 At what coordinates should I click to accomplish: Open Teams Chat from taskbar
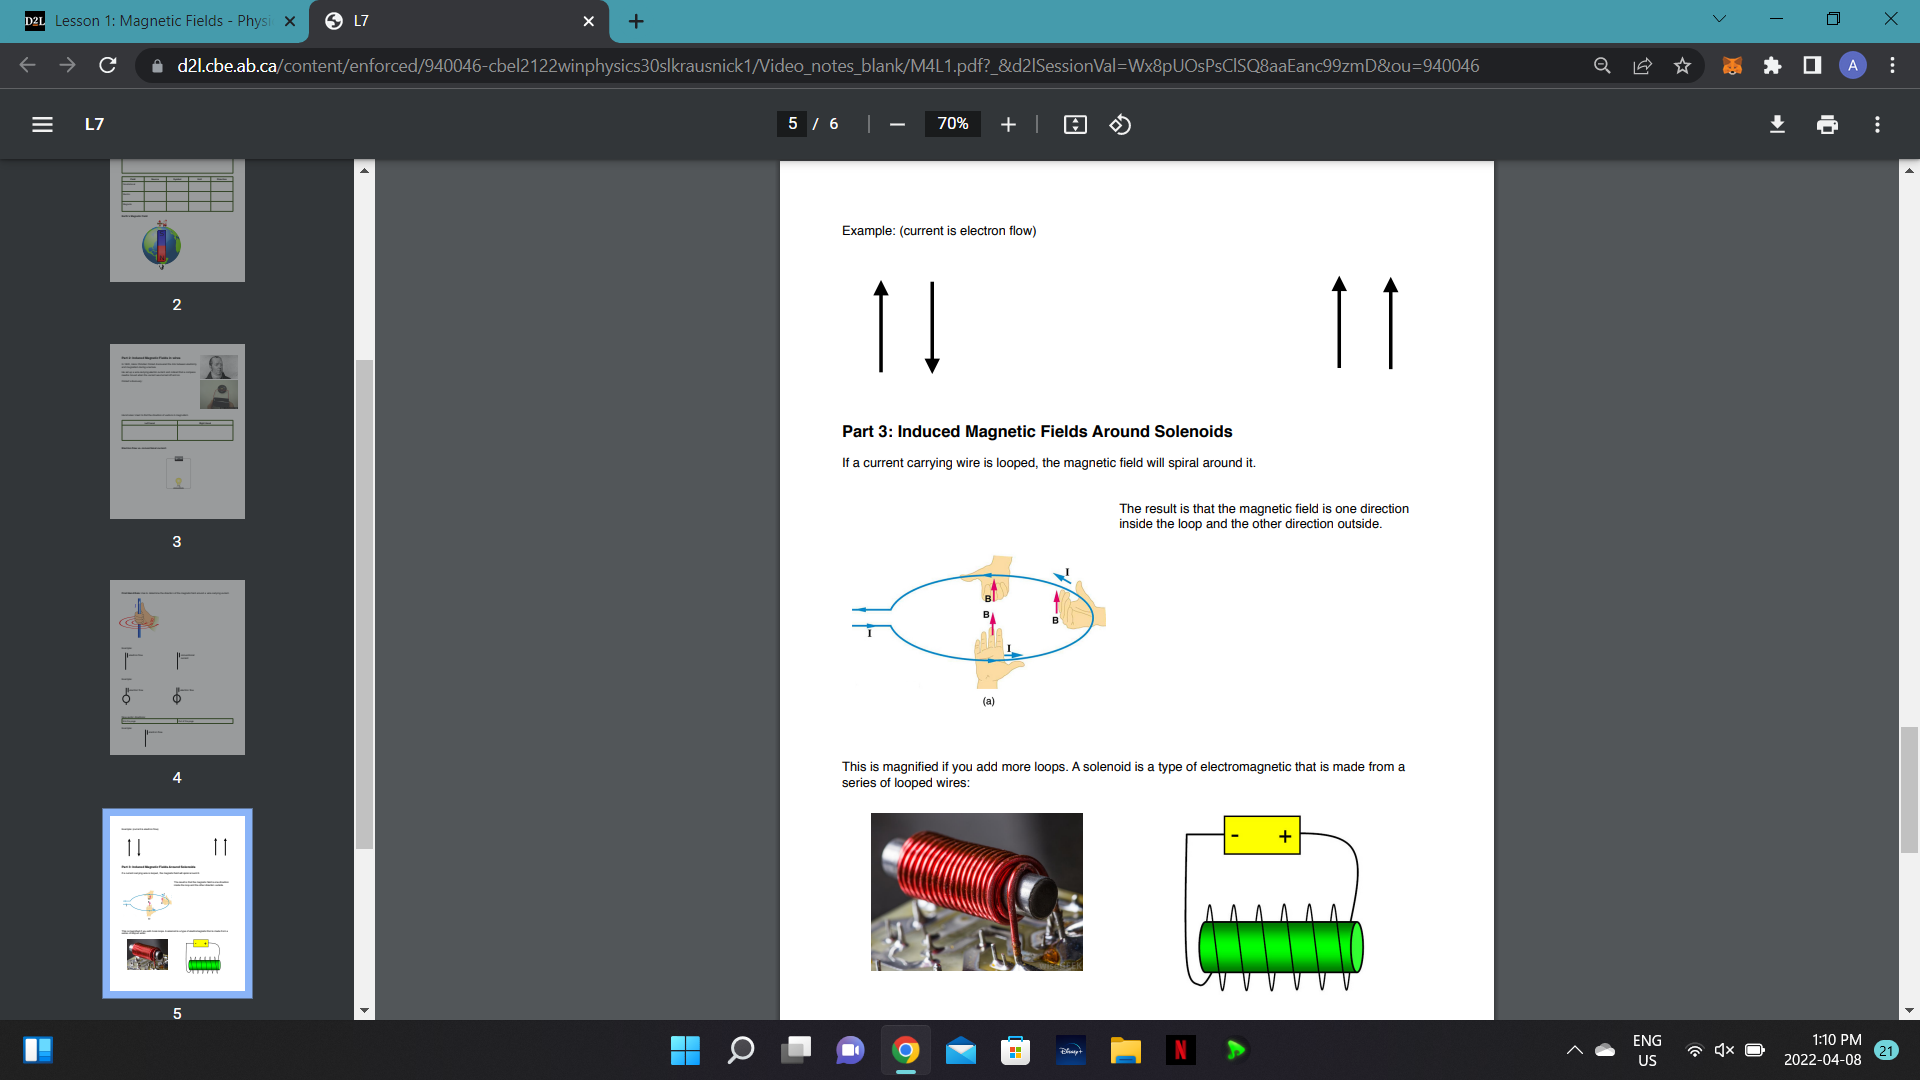point(851,1050)
